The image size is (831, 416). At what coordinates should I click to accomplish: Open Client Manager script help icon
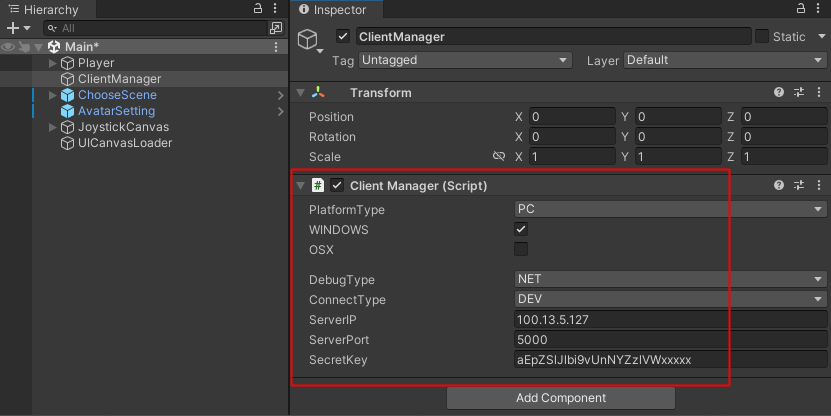(x=779, y=185)
